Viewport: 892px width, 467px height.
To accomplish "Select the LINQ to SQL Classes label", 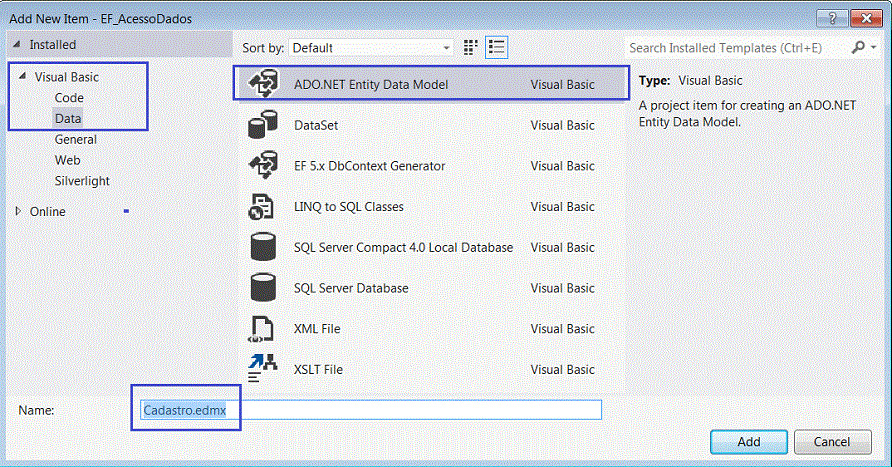I will point(349,206).
